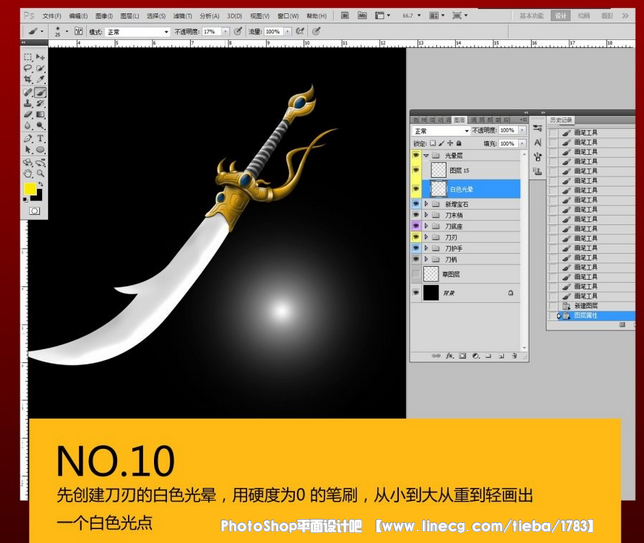Image resolution: width=644 pixels, height=543 pixels.
Task: Toggle visibility of 新增宝石 group
Action: click(416, 204)
